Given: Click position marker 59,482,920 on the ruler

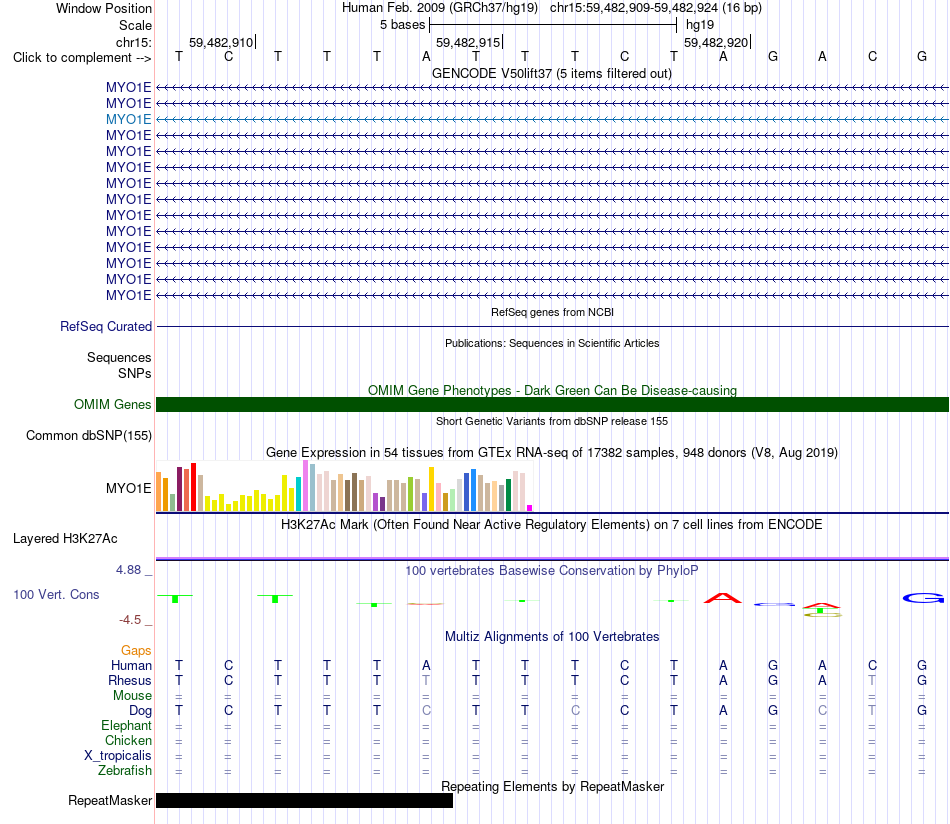Looking at the screenshot, I should [716, 42].
